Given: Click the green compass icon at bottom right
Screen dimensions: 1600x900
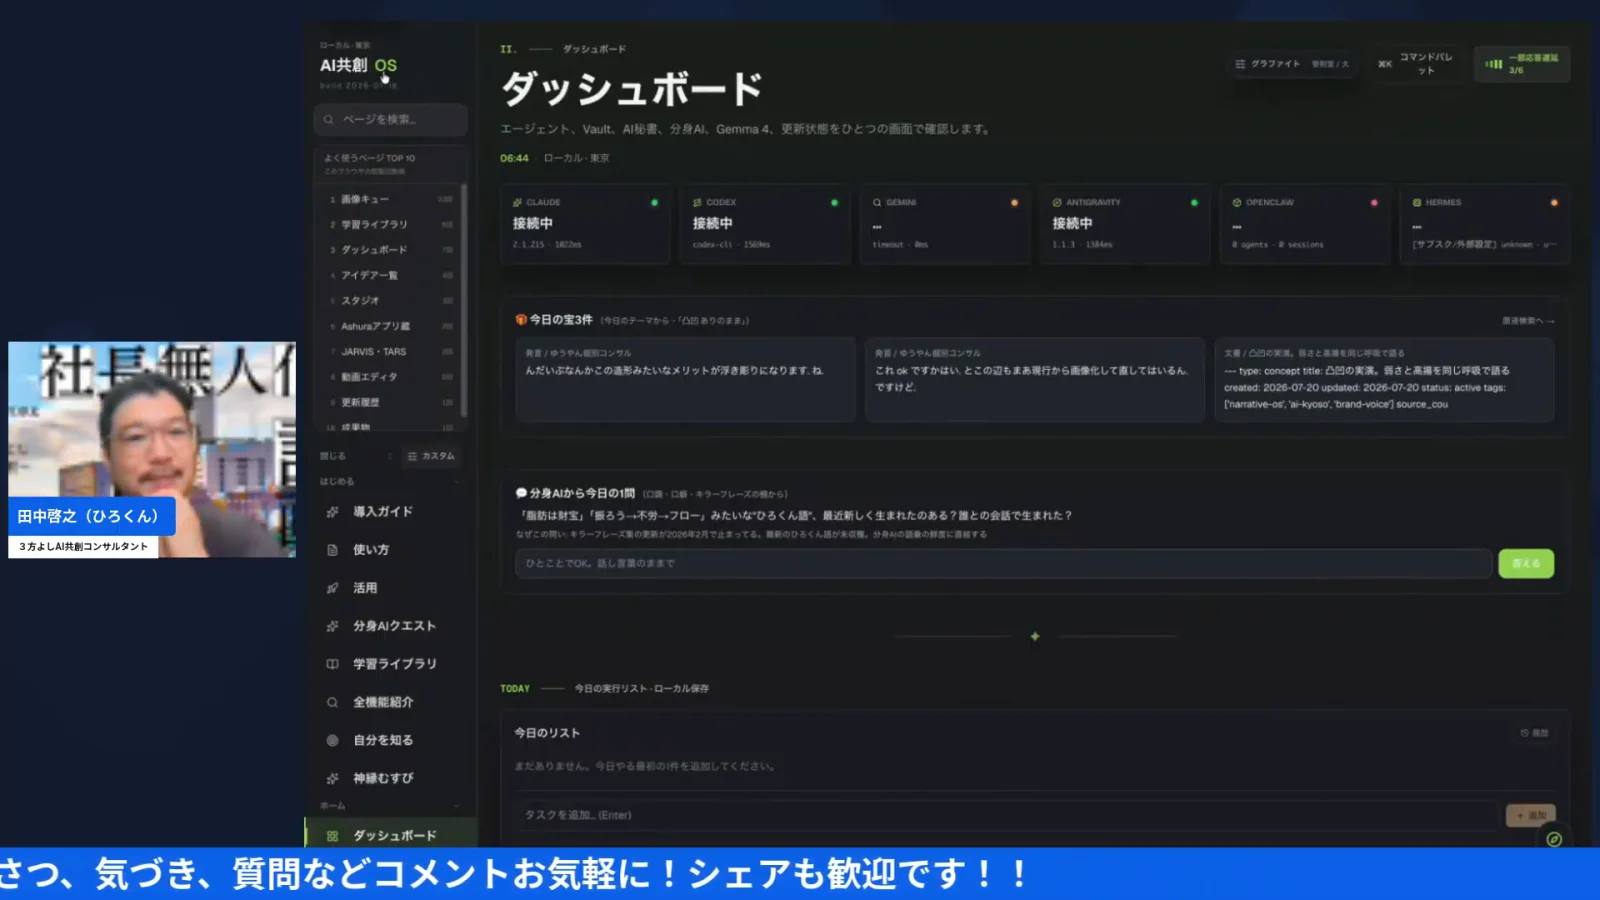Looking at the screenshot, I should (x=1554, y=839).
